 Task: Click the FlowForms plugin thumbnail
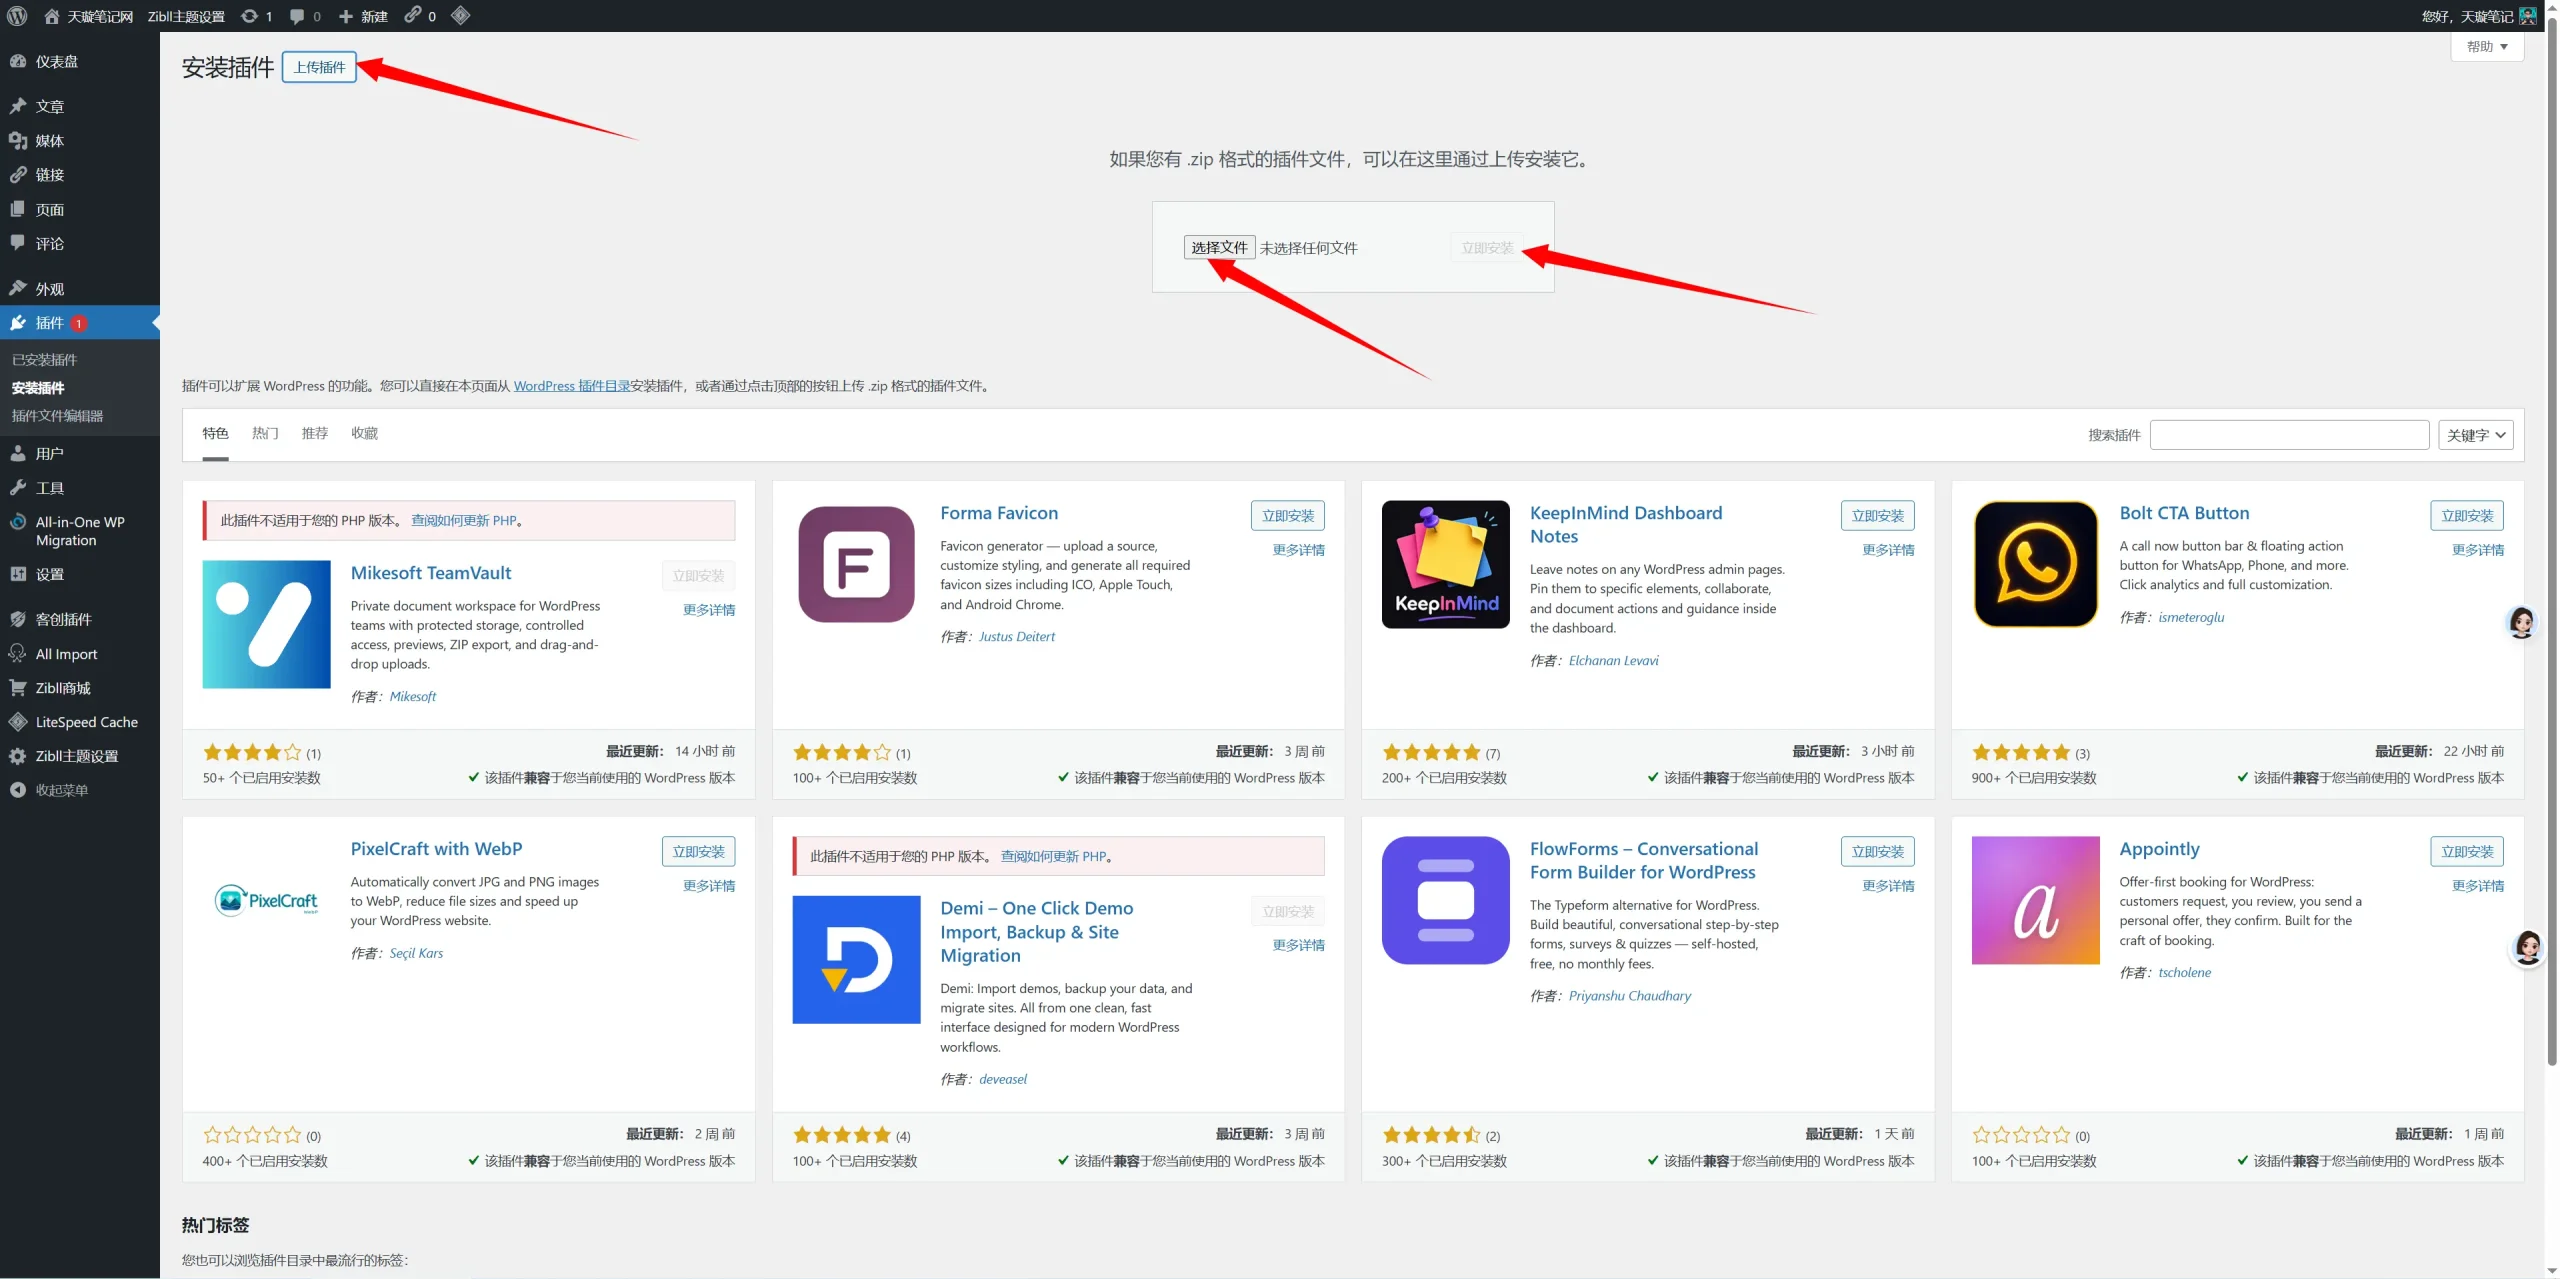1446,901
